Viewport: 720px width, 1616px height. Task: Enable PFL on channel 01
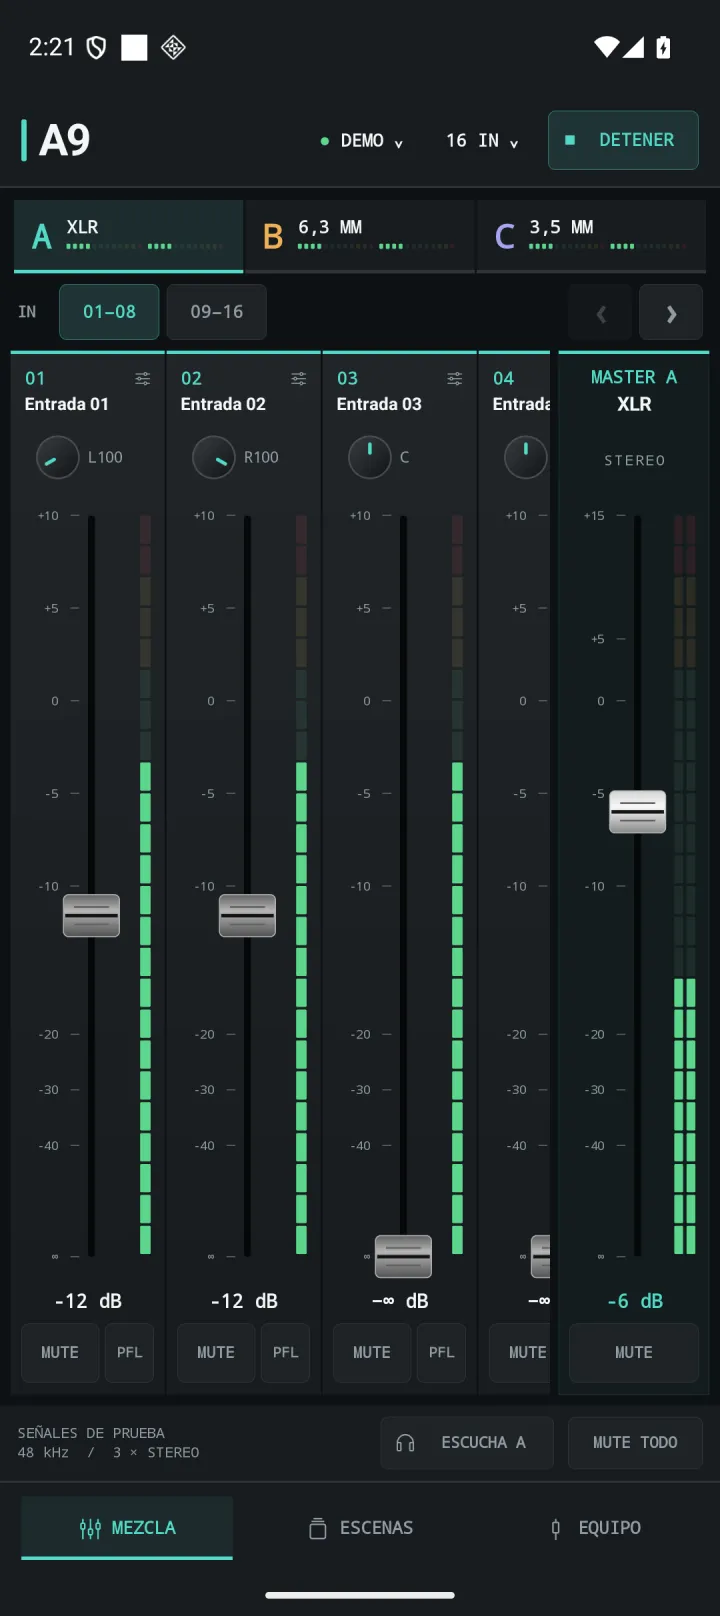130,1352
